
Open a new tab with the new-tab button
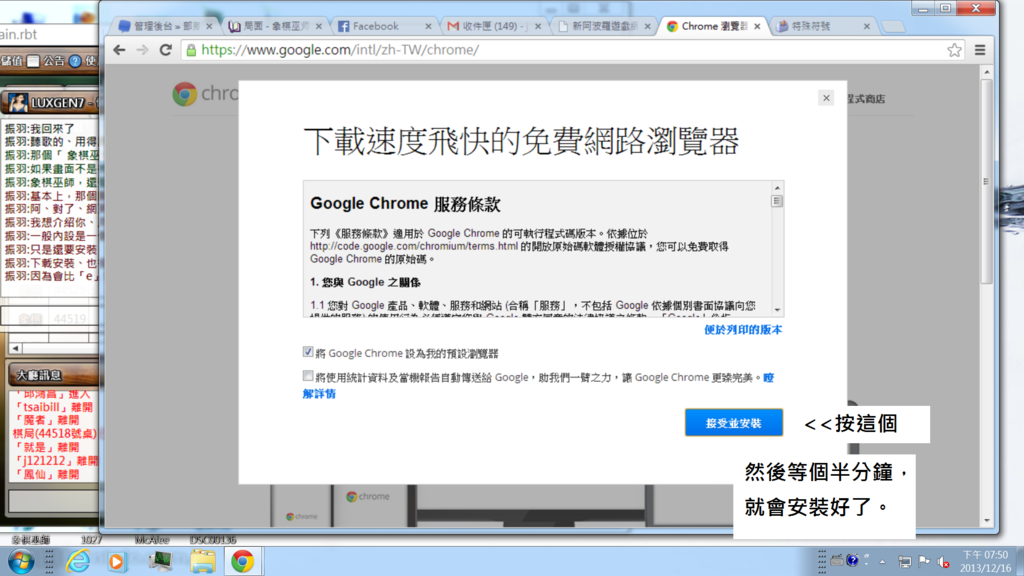pyautogui.click(x=893, y=27)
